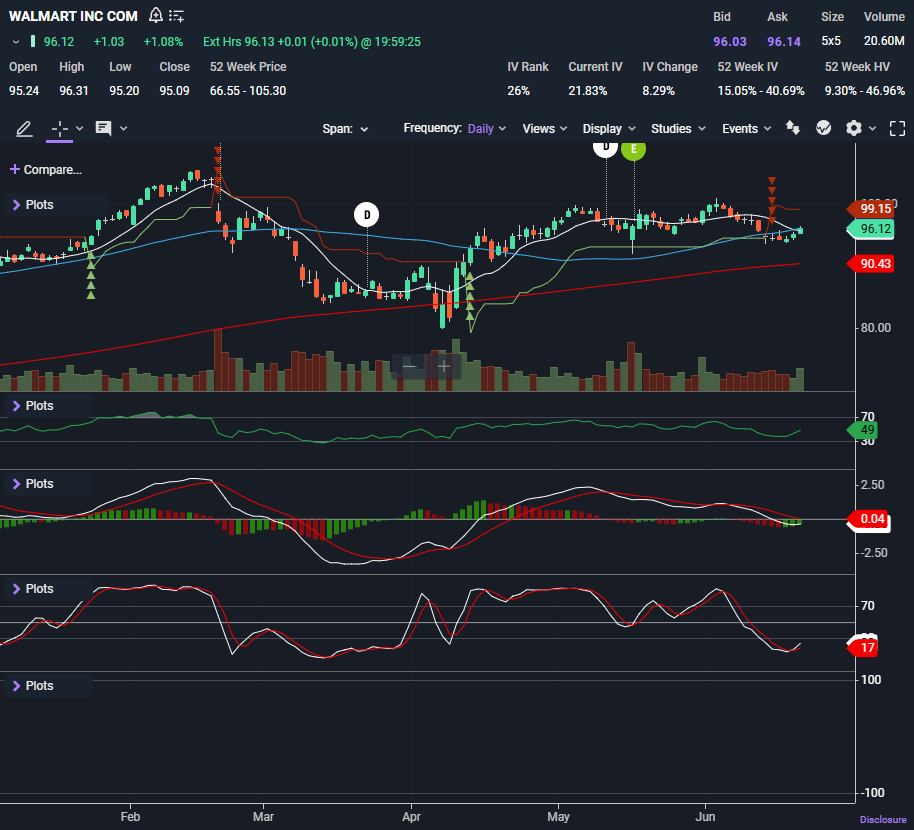Expand Plots for the RSI pane
Screen dimensions: 914x830
pos(34,406)
